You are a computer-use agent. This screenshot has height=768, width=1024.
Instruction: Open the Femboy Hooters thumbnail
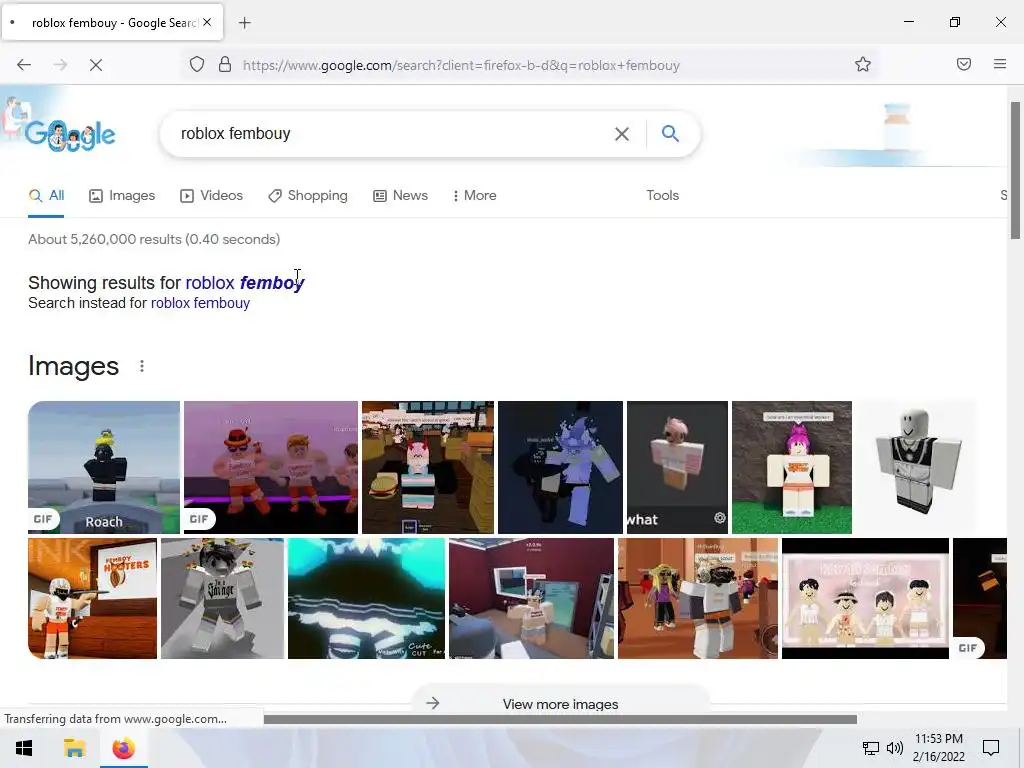pyautogui.click(x=93, y=598)
